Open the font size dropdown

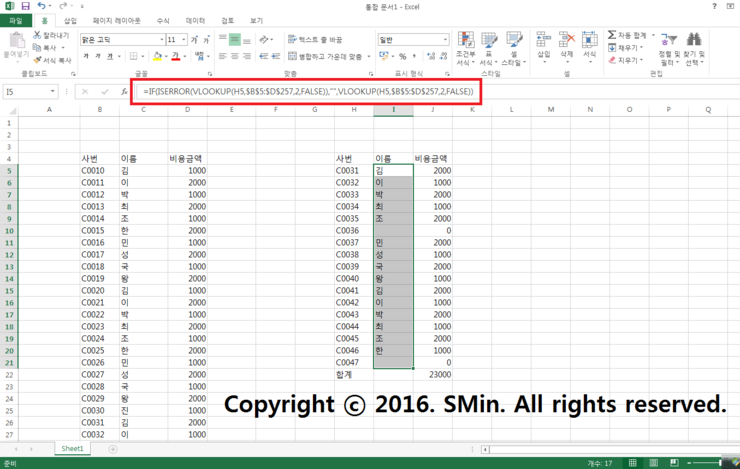184,40
